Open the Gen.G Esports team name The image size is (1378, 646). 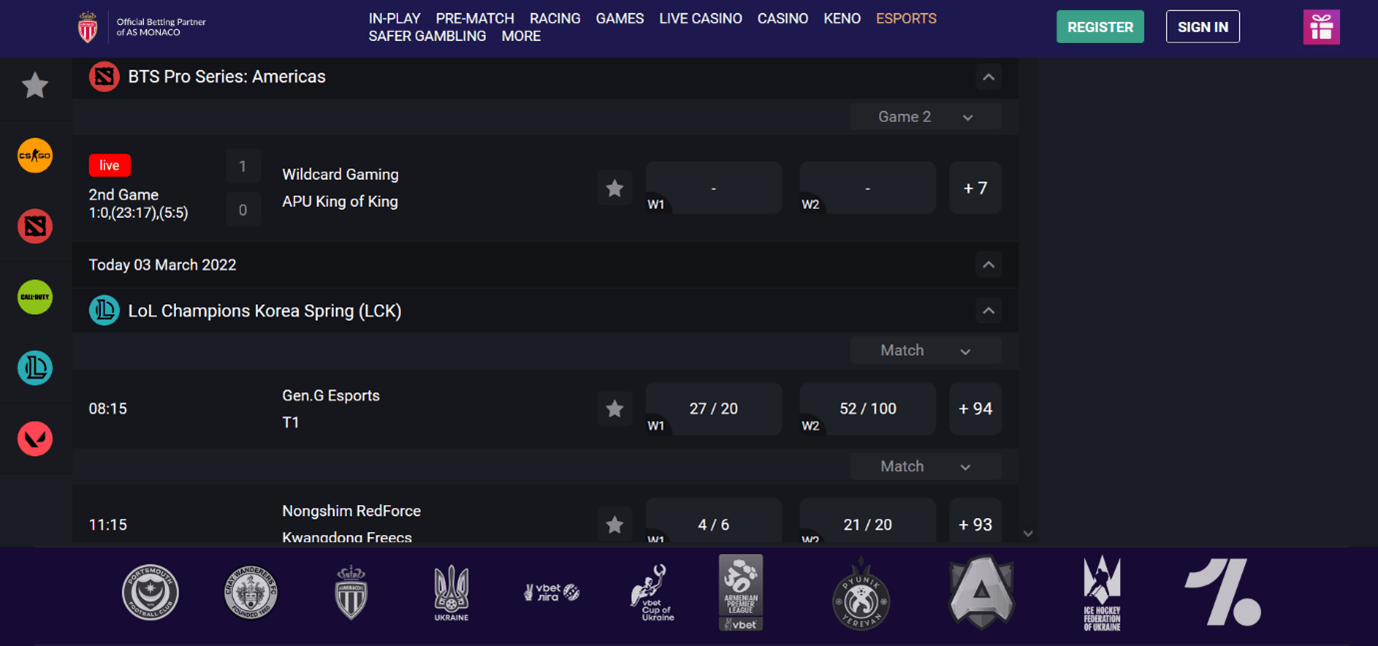click(331, 396)
